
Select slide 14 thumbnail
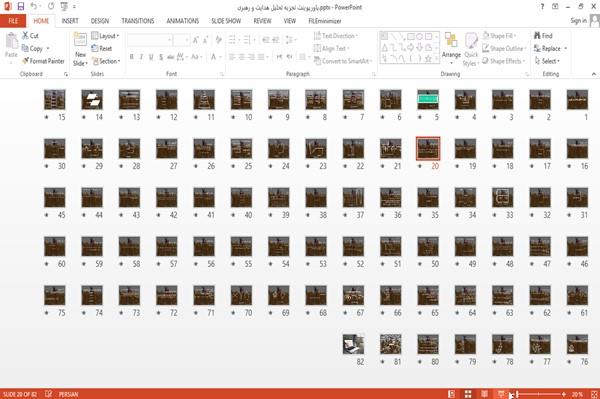(x=92, y=99)
